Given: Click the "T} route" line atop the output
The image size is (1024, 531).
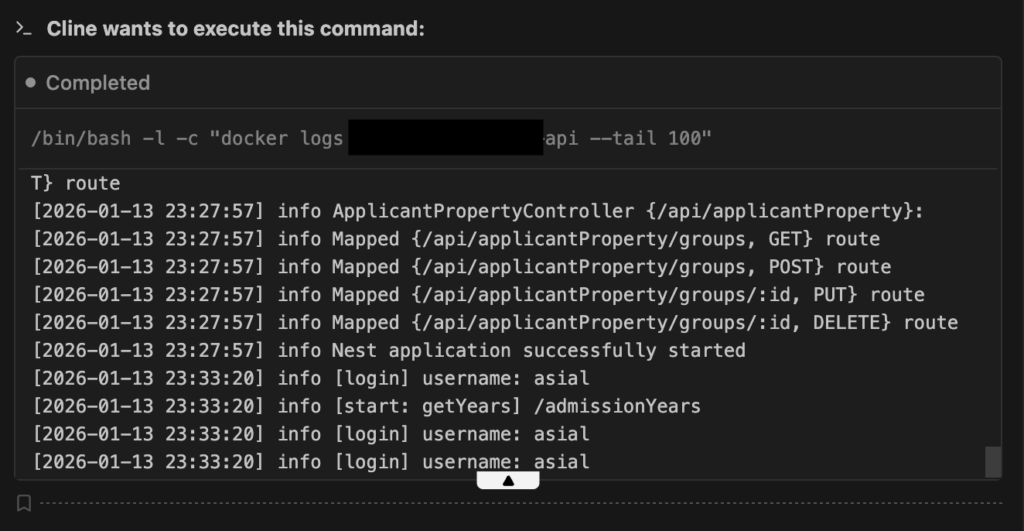Looking at the screenshot, I should pyautogui.click(x=76, y=183).
